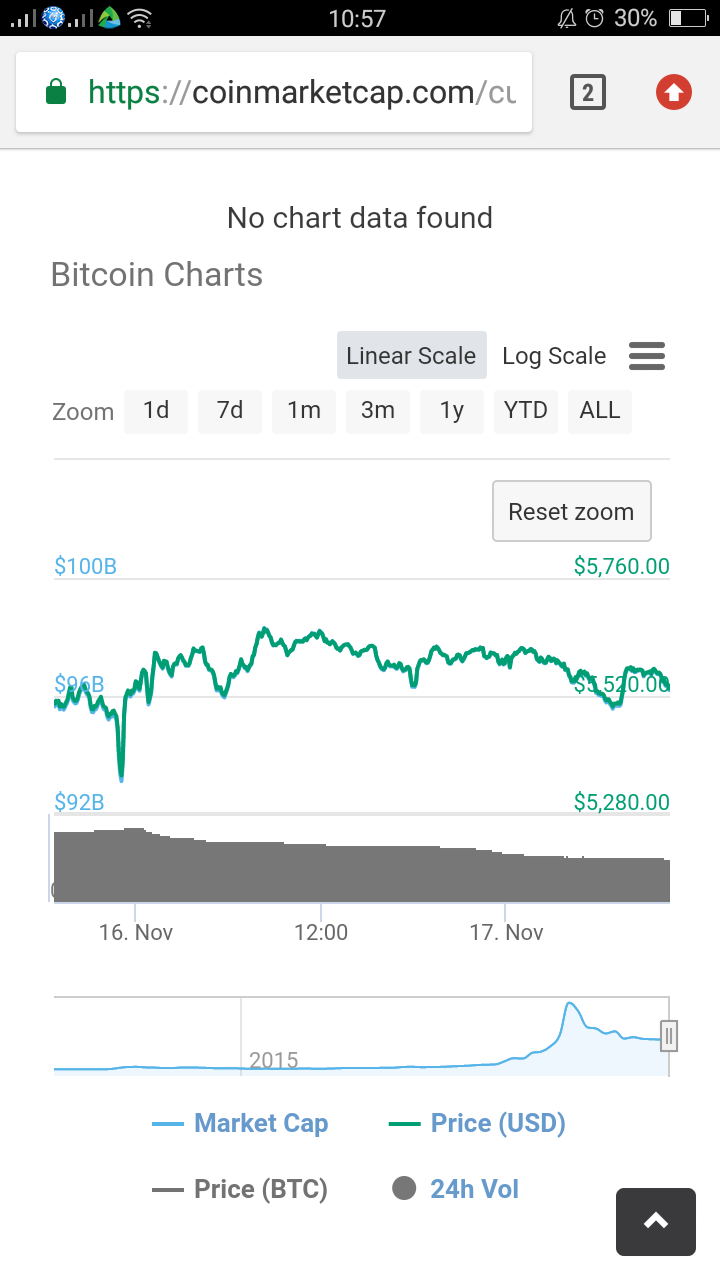Open the chart hamburger menu icon
This screenshot has height=1280, width=720.
click(x=647, y=356)
